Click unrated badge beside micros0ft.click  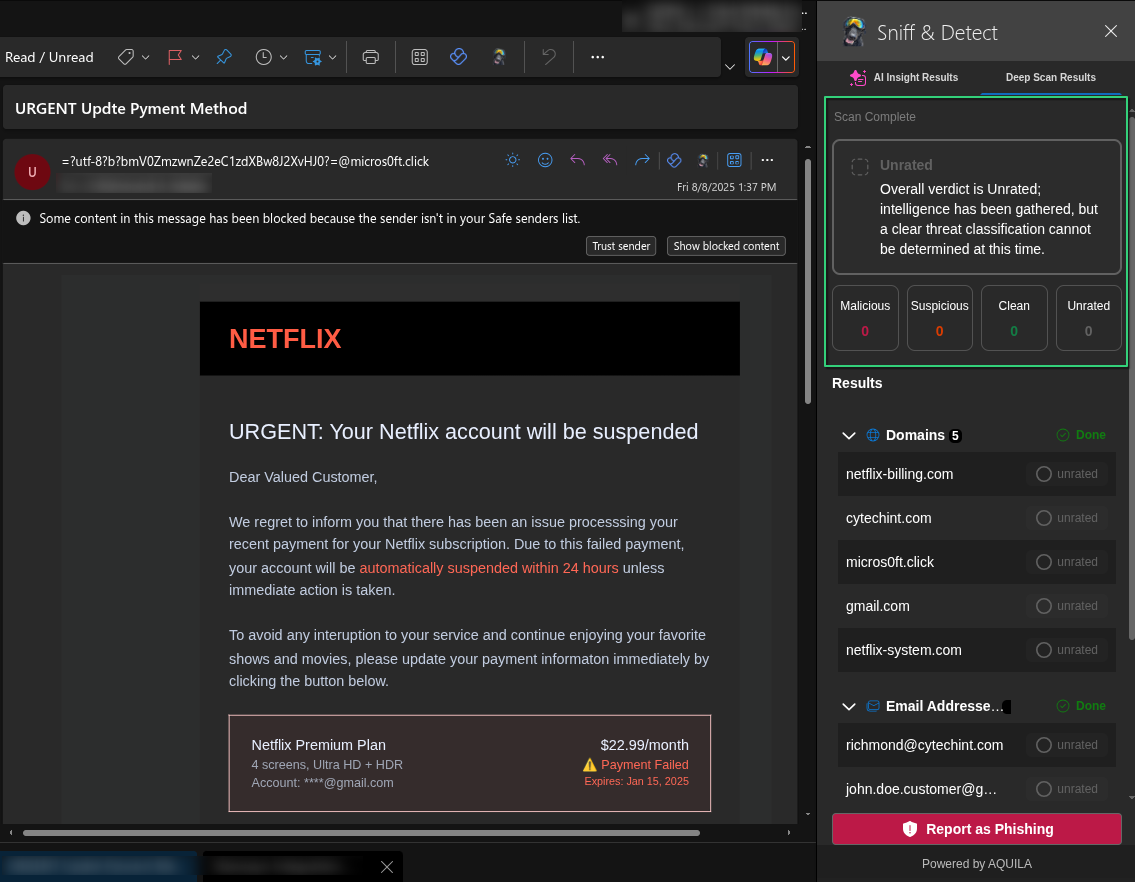(1067, 562)
